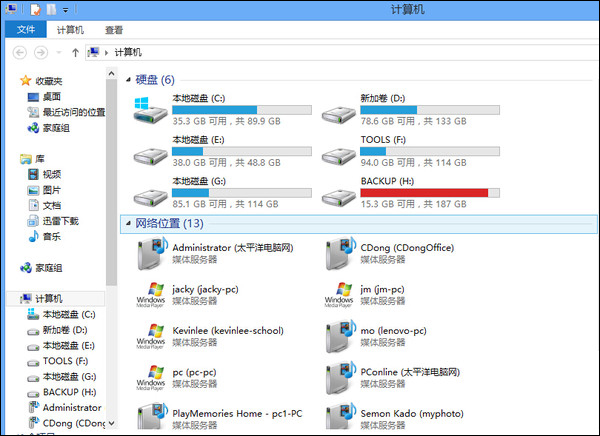Viewport: 600px width, 436px height.
Task: Click the navigation pane scroll down arrow
Action: pos(111,423)
